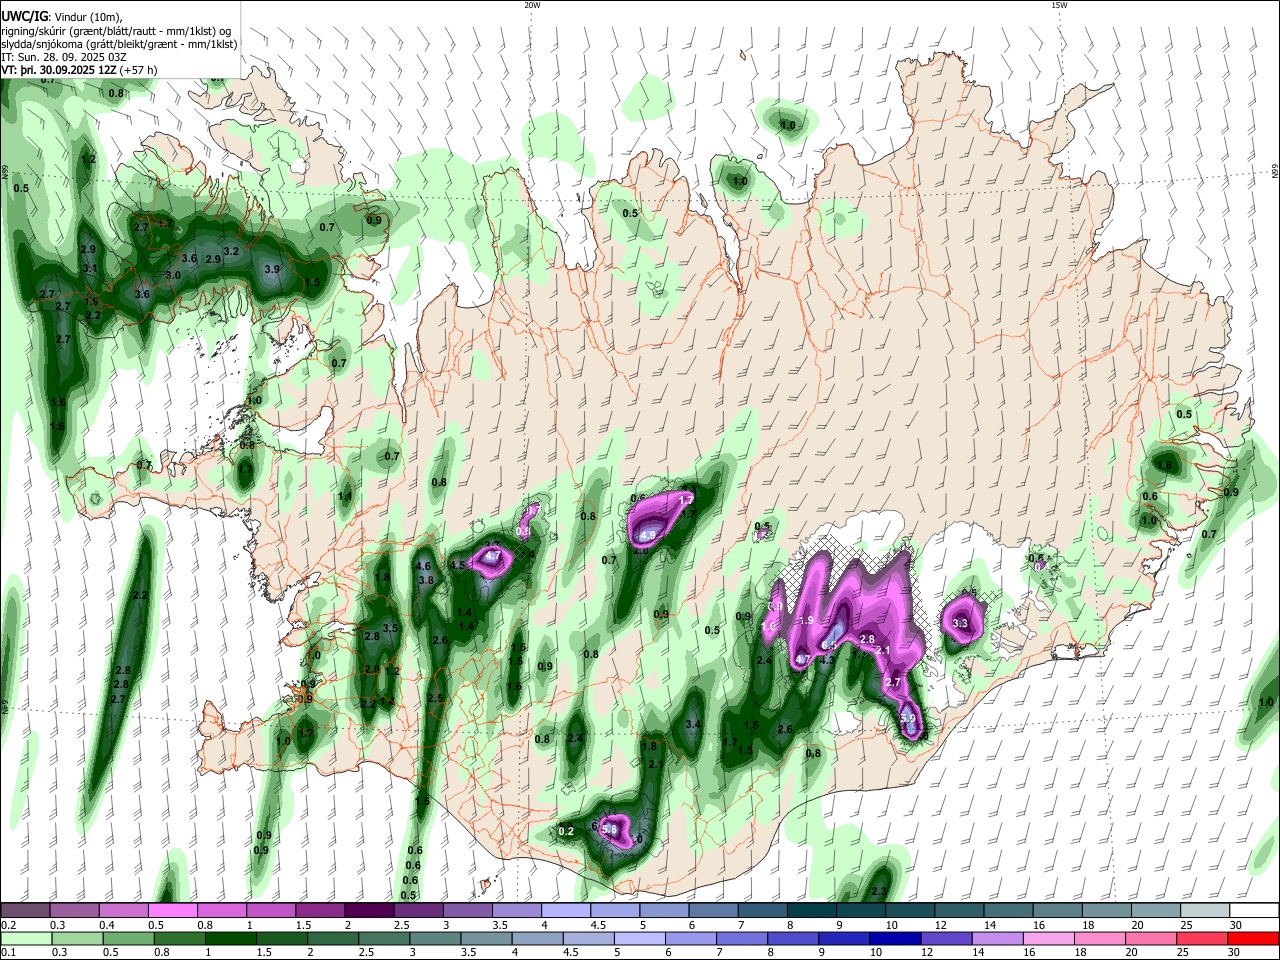The image size is (1280, 960).
Task: Click the 'VT: þri. 30.09.2025 12Z' valid time
Action: point(60,71)
